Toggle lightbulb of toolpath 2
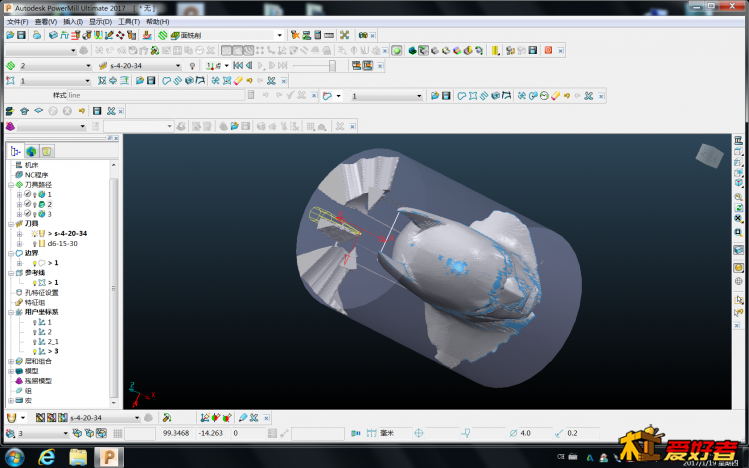Viewport: 749px width, 468px height. pyautogui.click(x=35, y=204)
